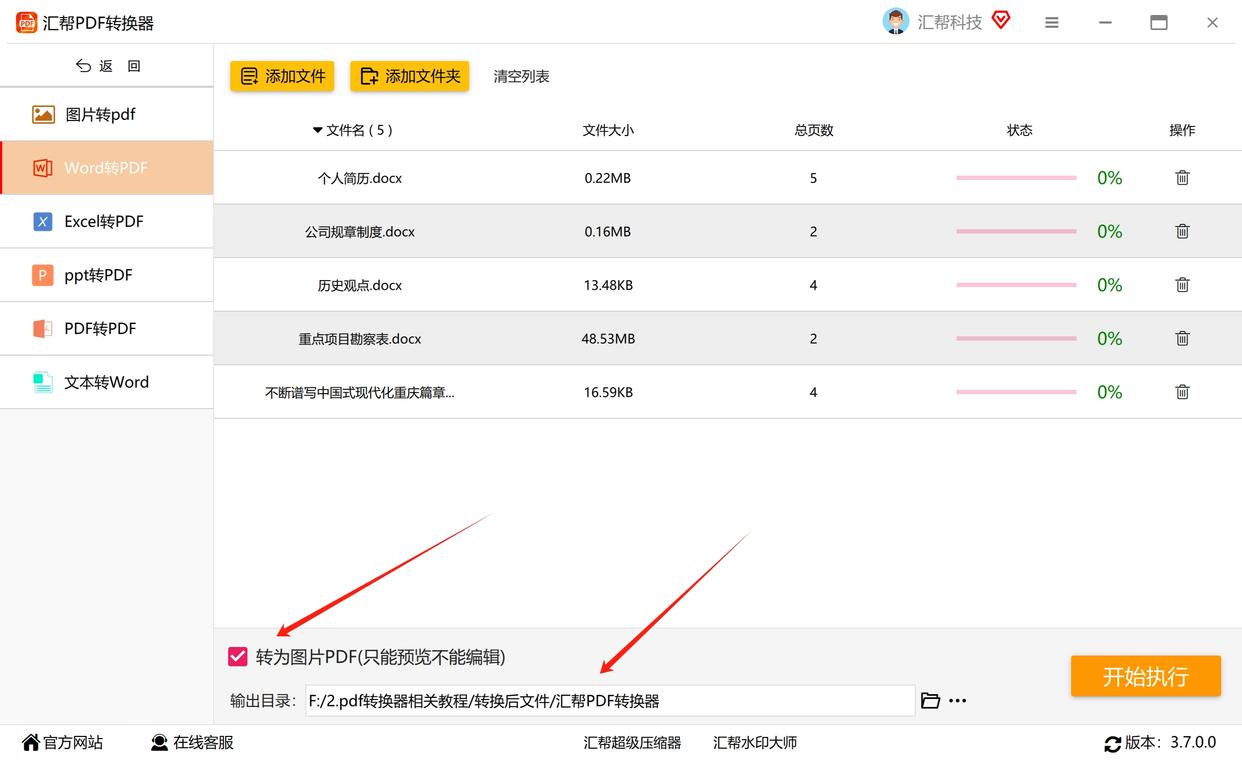Click the check-version refresh icon near 版本
Viewport: 1242px width, 760px height.
(1113, 744)
